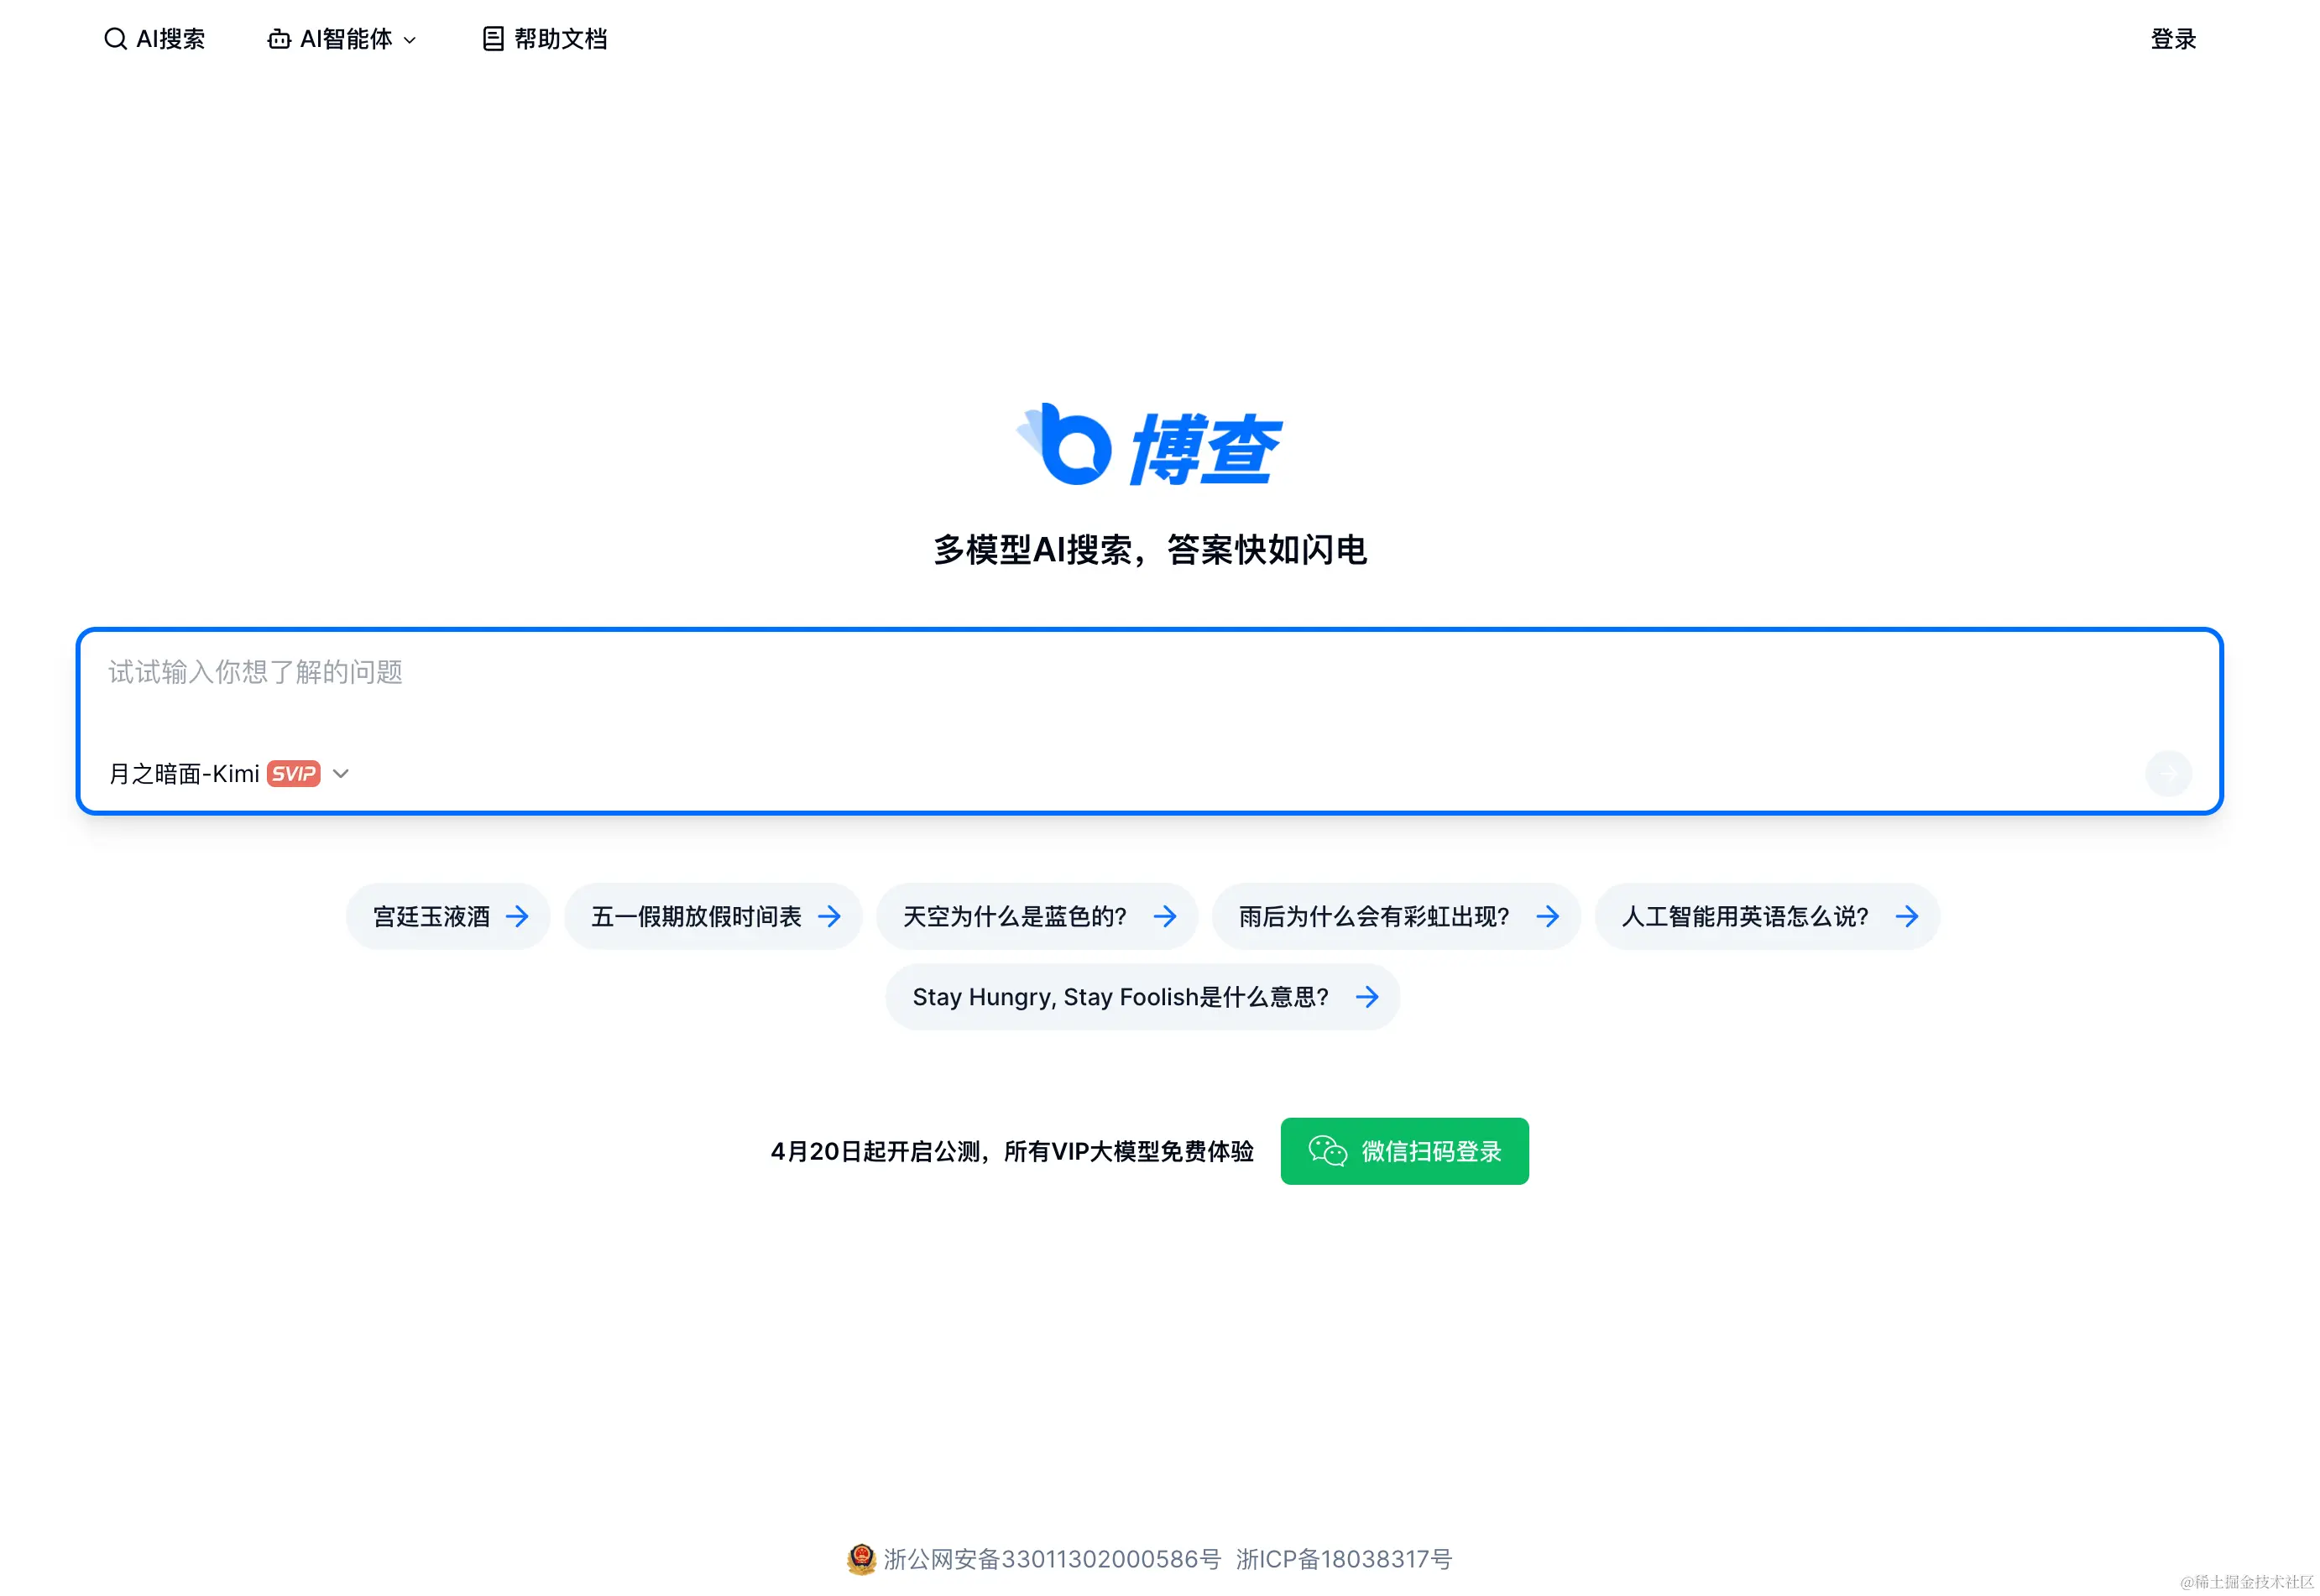This screenshot has height=1596, width=2320.
Task: Go to AI搜索 in top navigation
Action: click(170, 39)
